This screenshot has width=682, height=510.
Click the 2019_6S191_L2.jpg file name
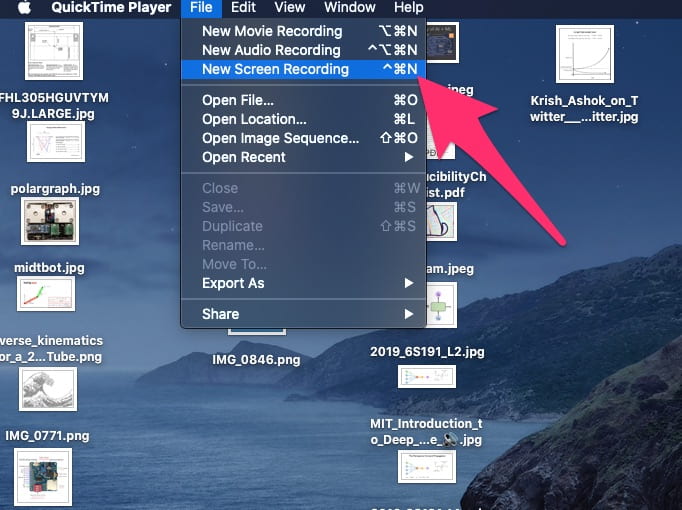click(x=427, y=352)
